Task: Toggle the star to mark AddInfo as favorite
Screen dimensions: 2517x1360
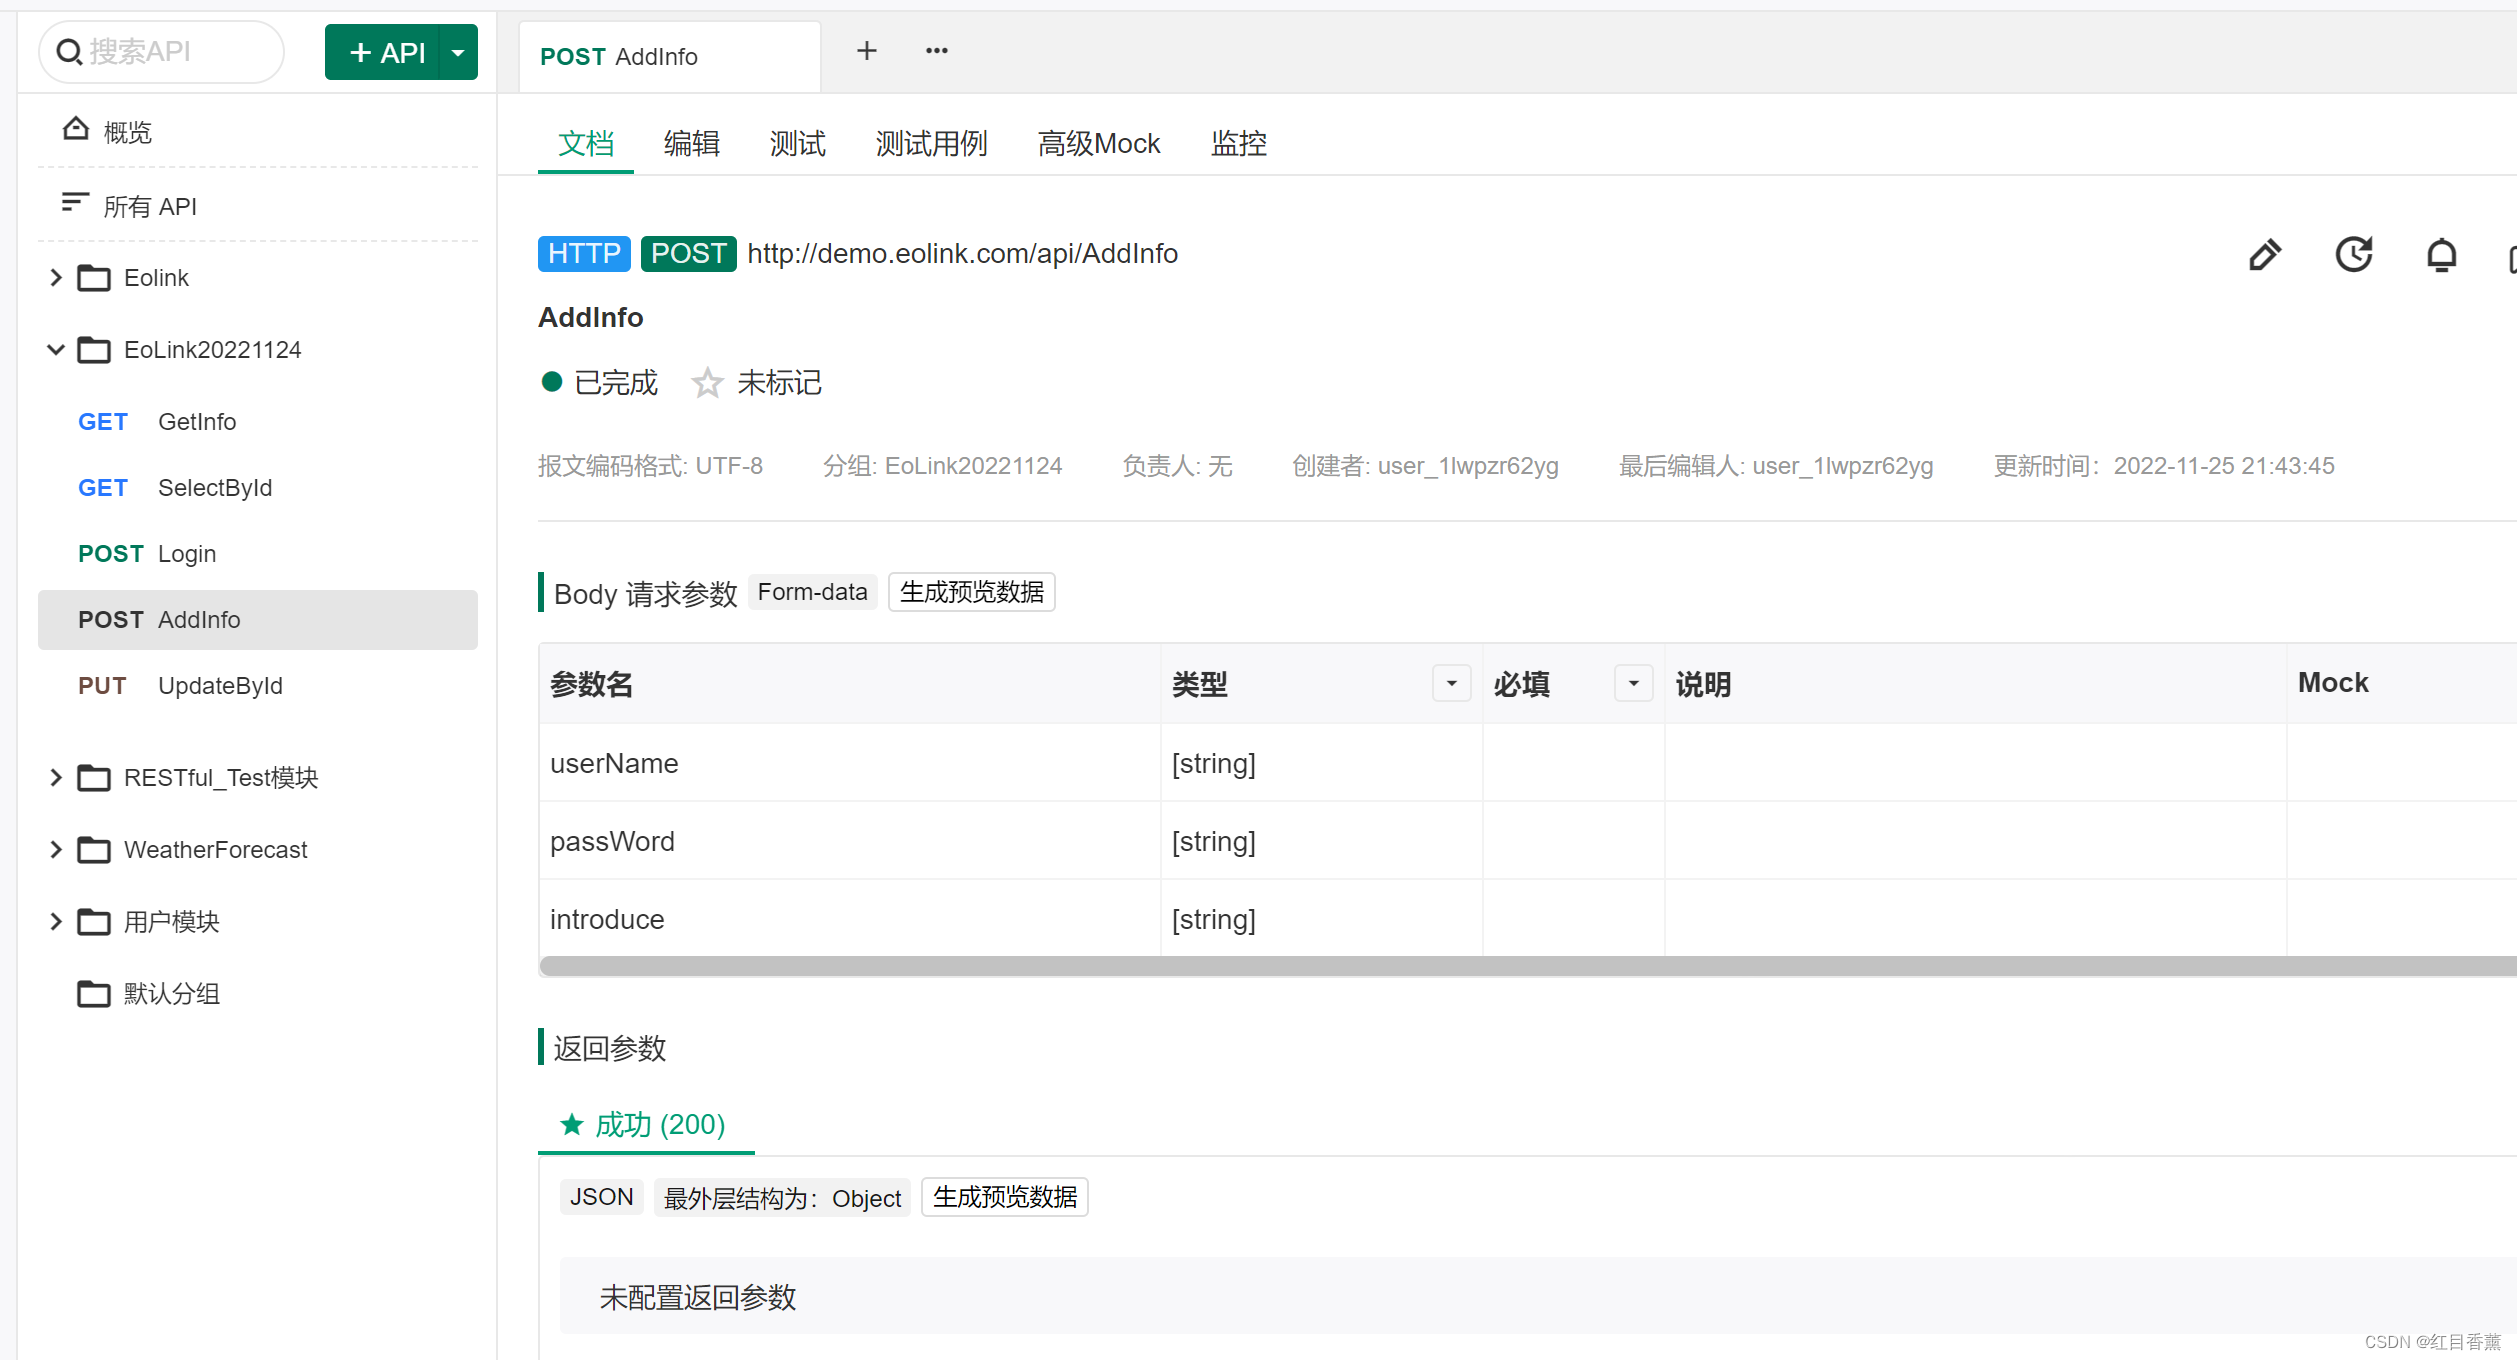Action: 707,382
